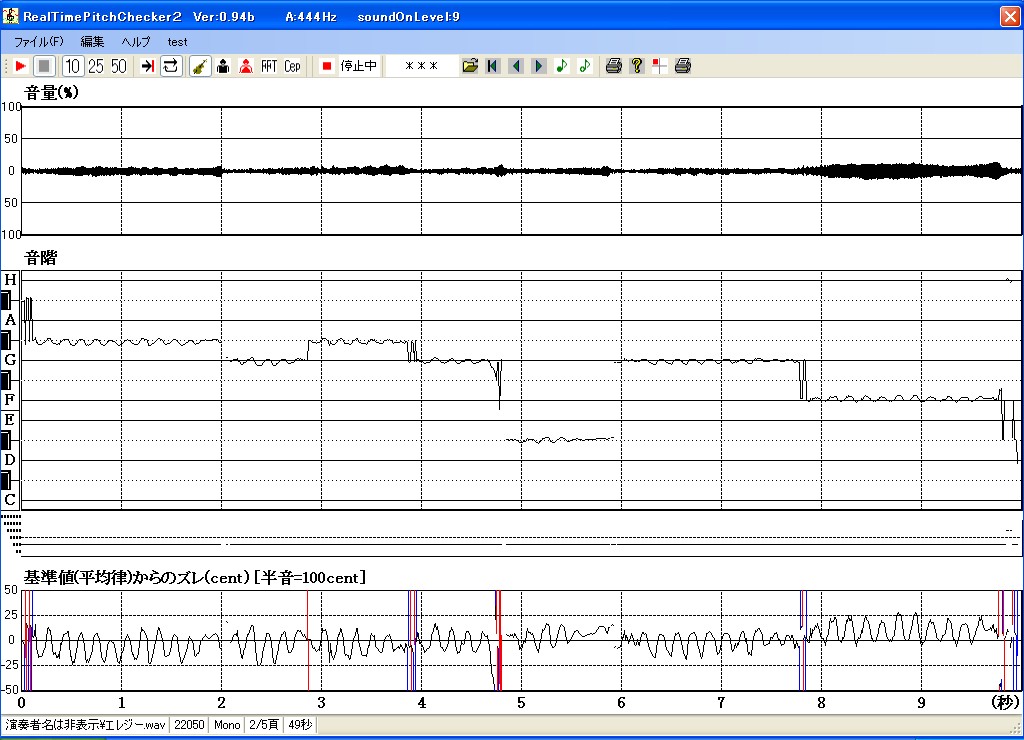1024x740 pixels.
Task: Click the rightmost printer icon
Action: [x=682, y=66]
